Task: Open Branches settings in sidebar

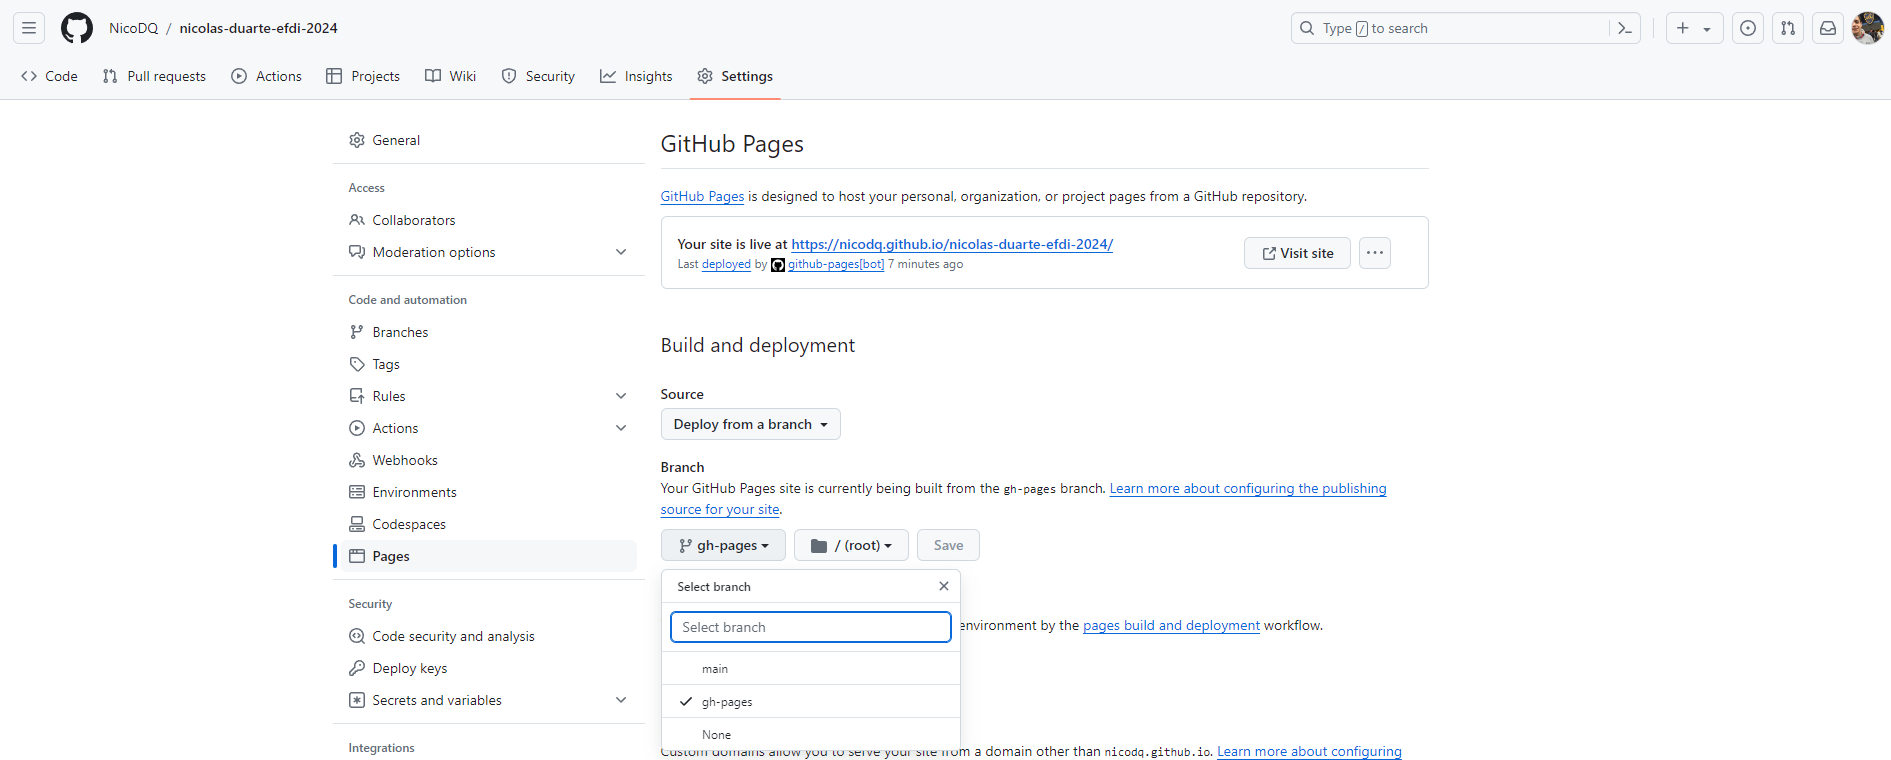Action: coord(489,332)
